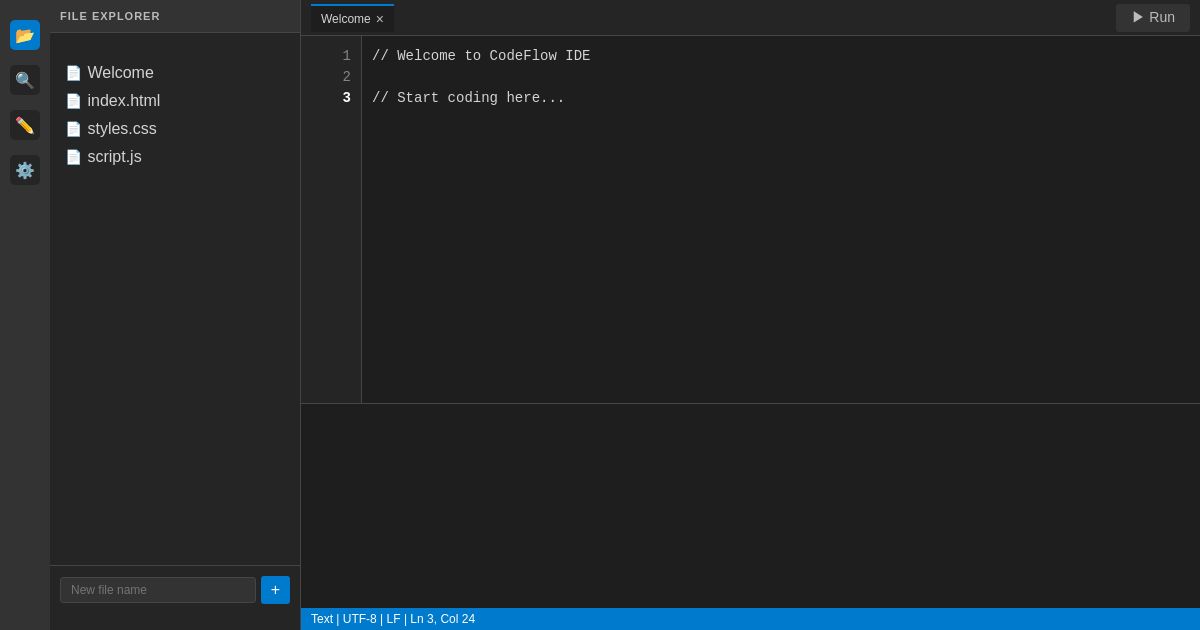Click LF in the status bar
The width and height of the screenshot is (1200, 630).
(393, 619)
